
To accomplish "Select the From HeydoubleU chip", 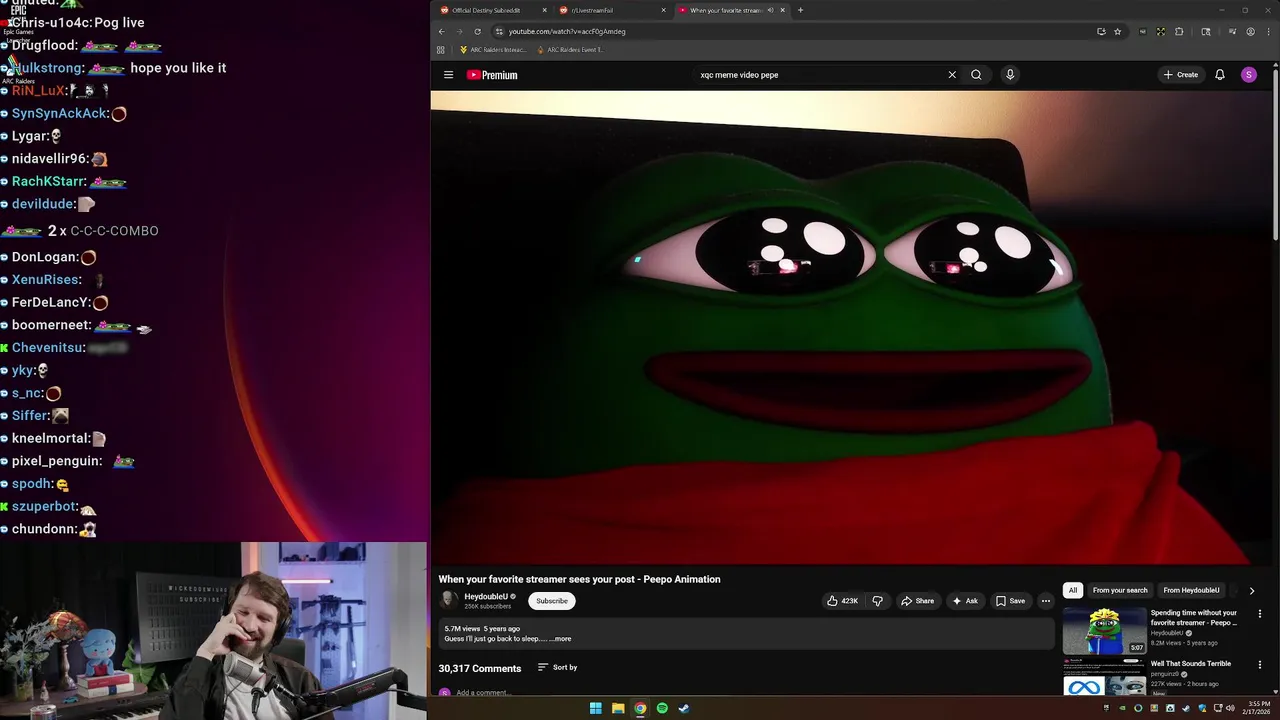I will [x=1191, y=590].
